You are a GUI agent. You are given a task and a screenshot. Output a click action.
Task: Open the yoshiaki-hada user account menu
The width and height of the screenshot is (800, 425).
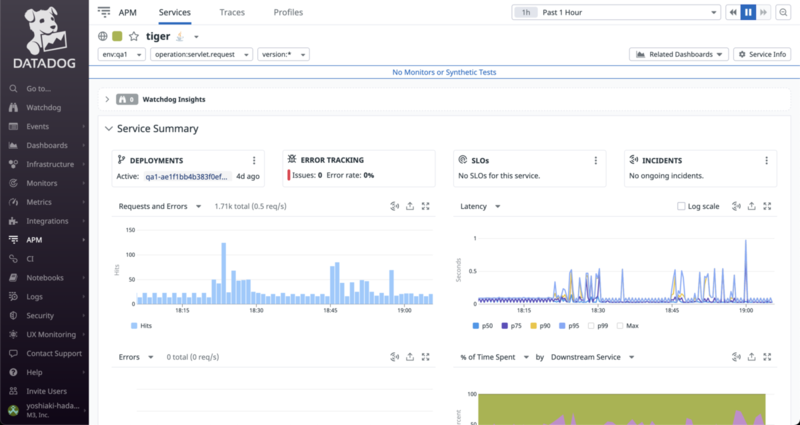coord(44,410)
